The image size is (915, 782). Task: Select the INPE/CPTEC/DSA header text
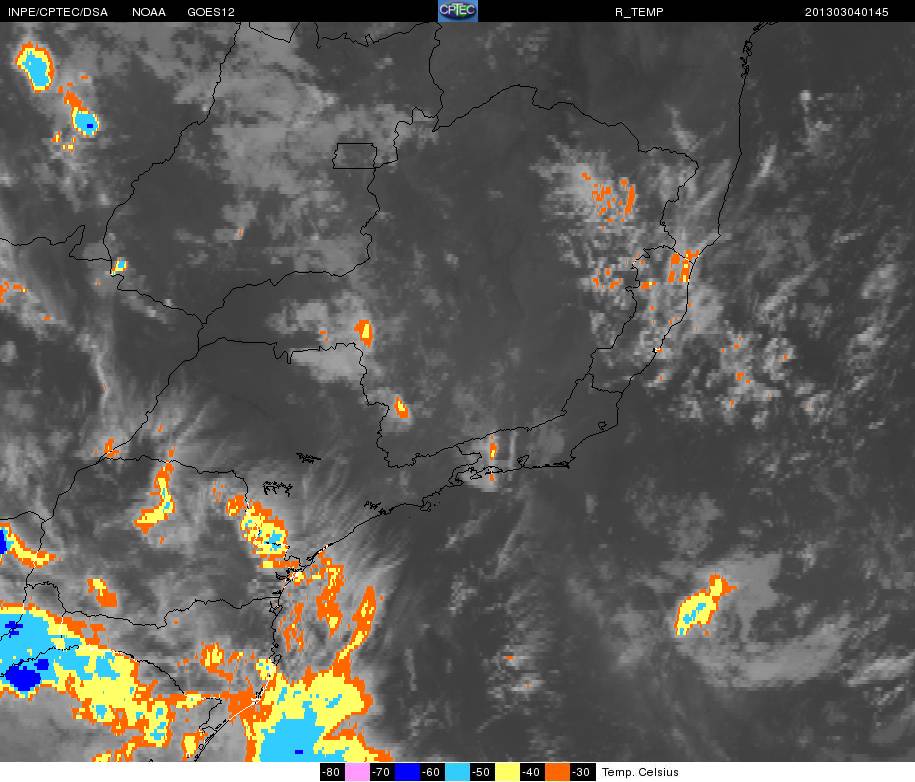point(58,12)
